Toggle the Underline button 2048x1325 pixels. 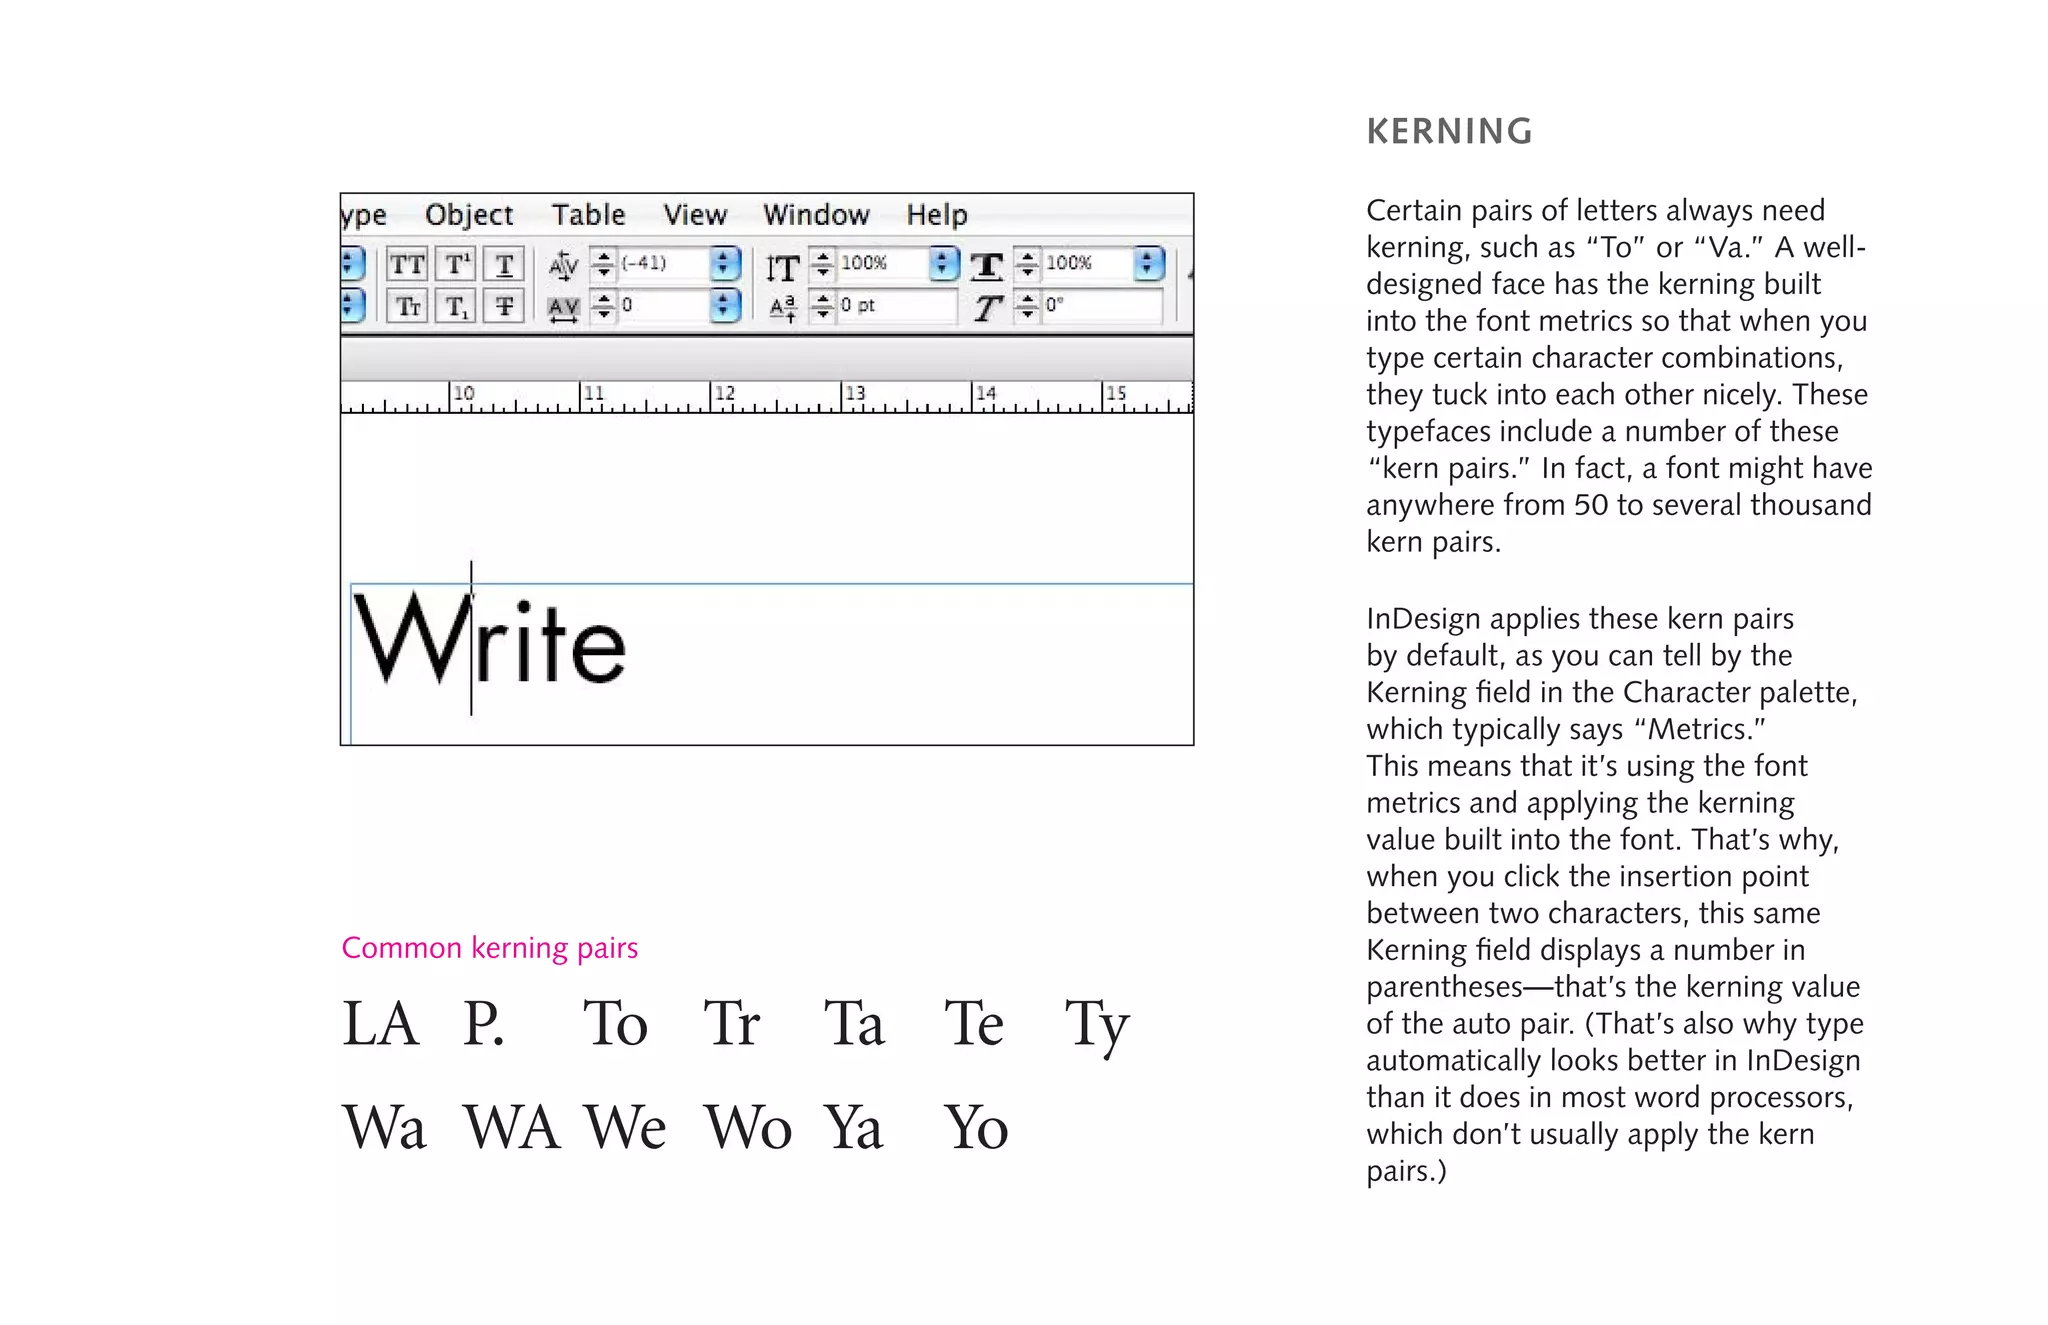[504, 265]
